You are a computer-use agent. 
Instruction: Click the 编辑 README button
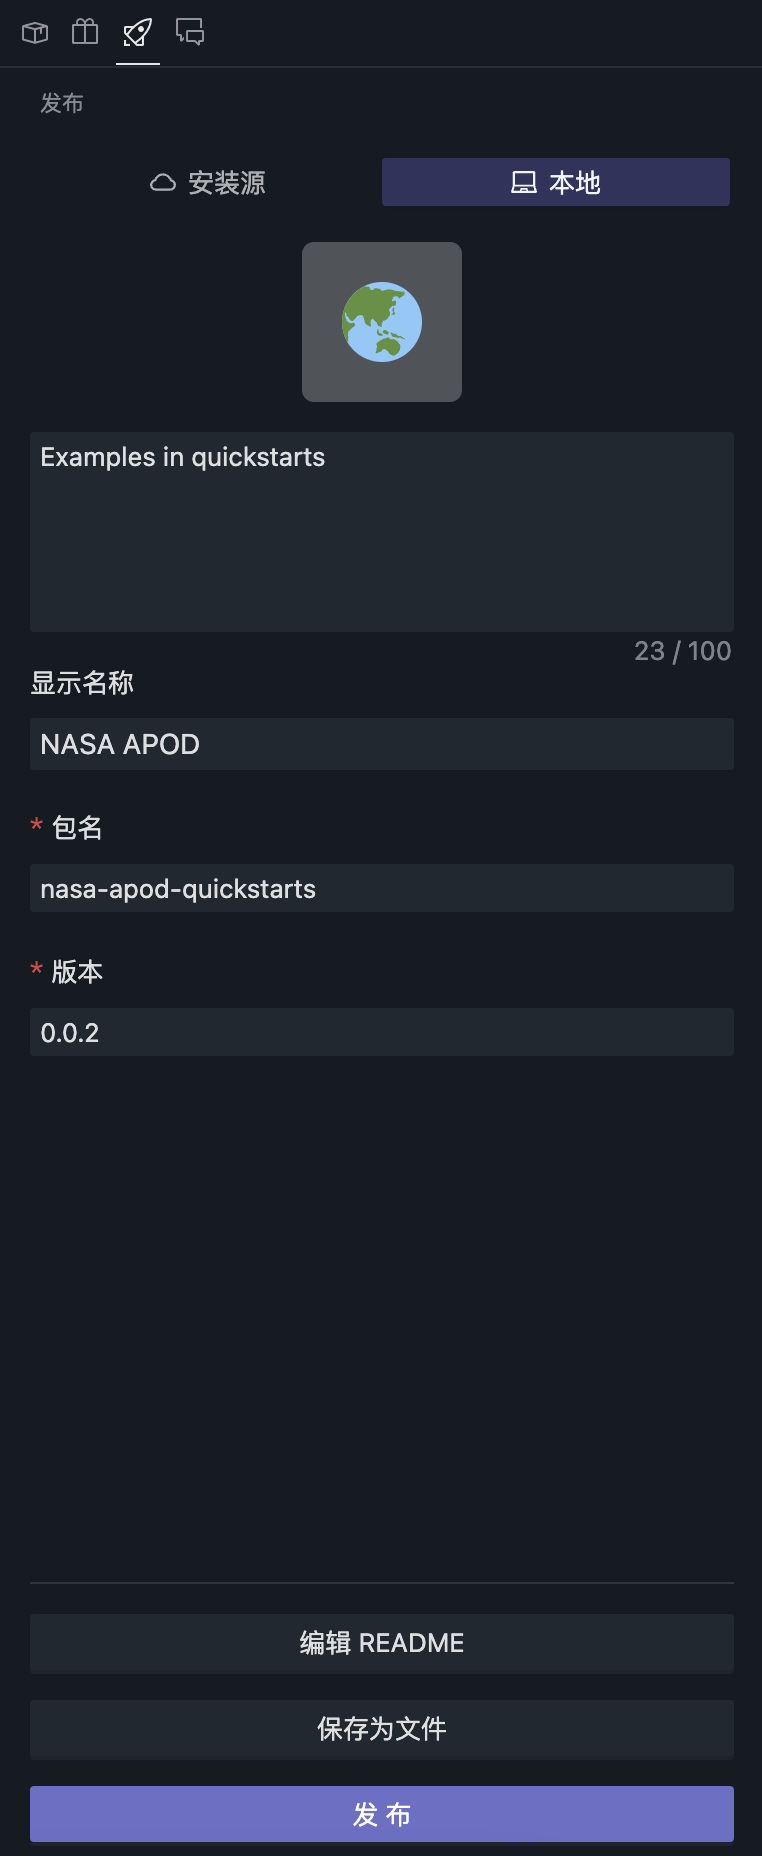382,1643
